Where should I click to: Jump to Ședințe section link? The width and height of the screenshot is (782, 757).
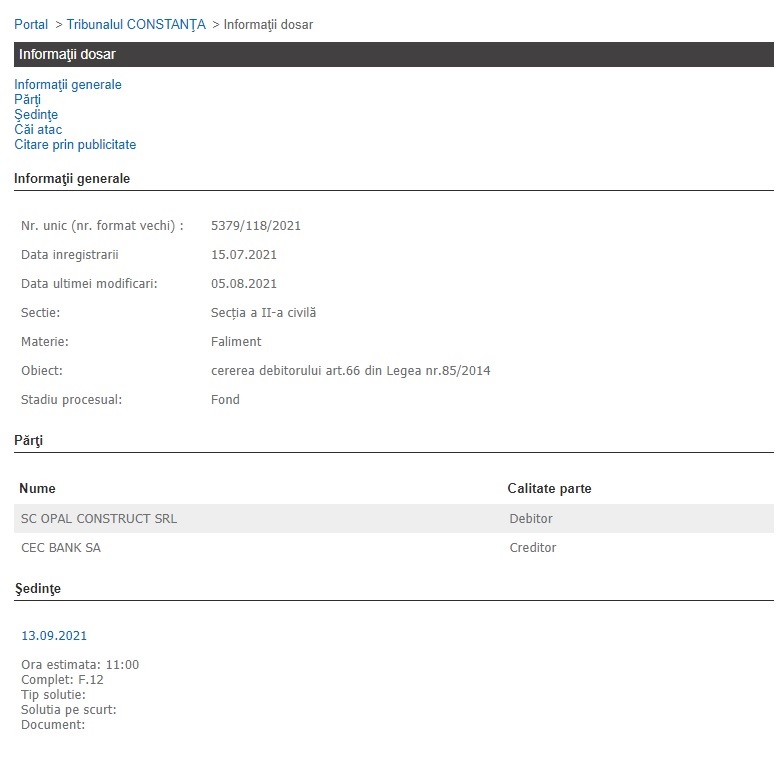point(36,115)
